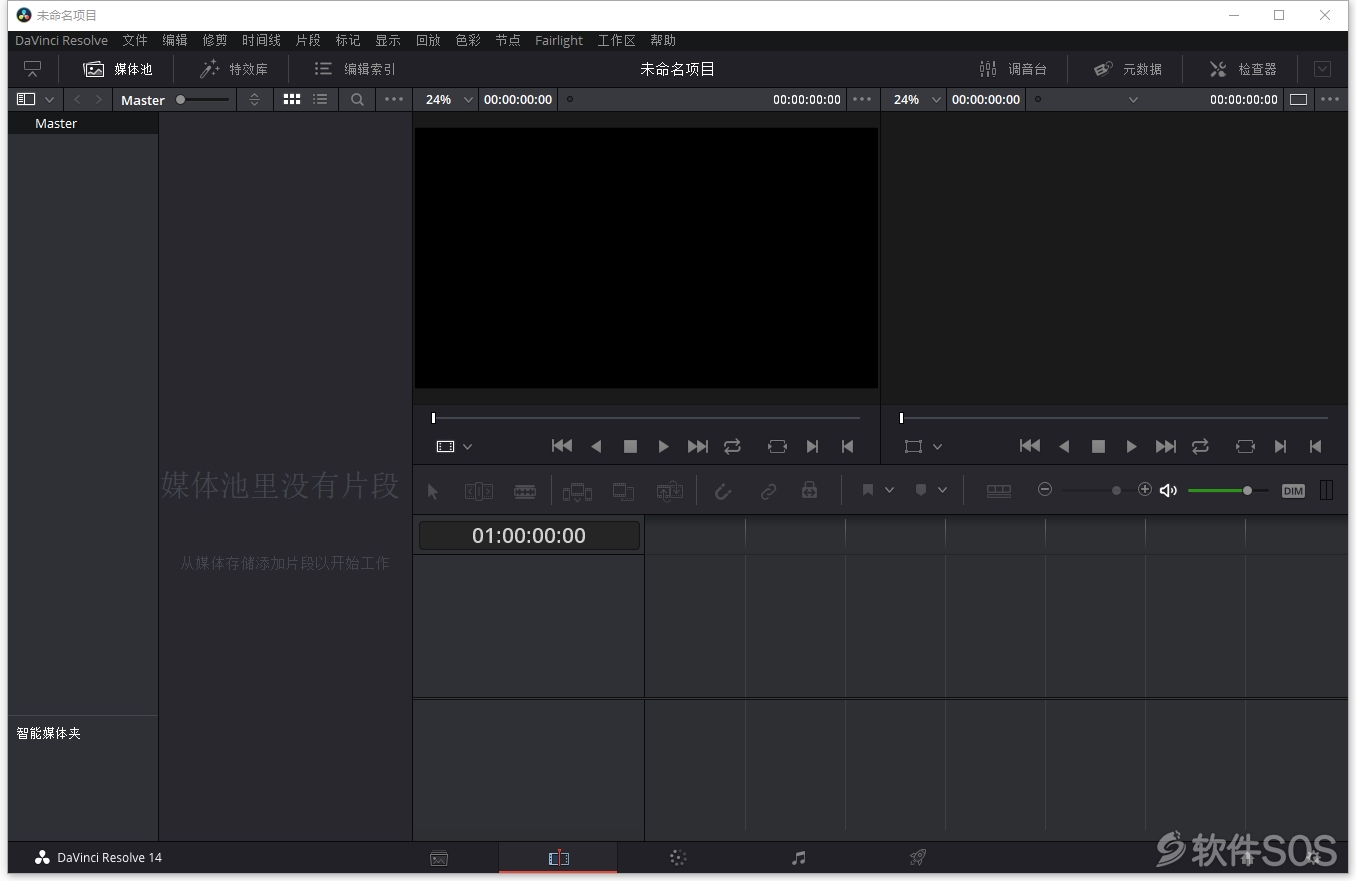Toggle the 媒体池 Media Pool panel

[x=118, y=69]
